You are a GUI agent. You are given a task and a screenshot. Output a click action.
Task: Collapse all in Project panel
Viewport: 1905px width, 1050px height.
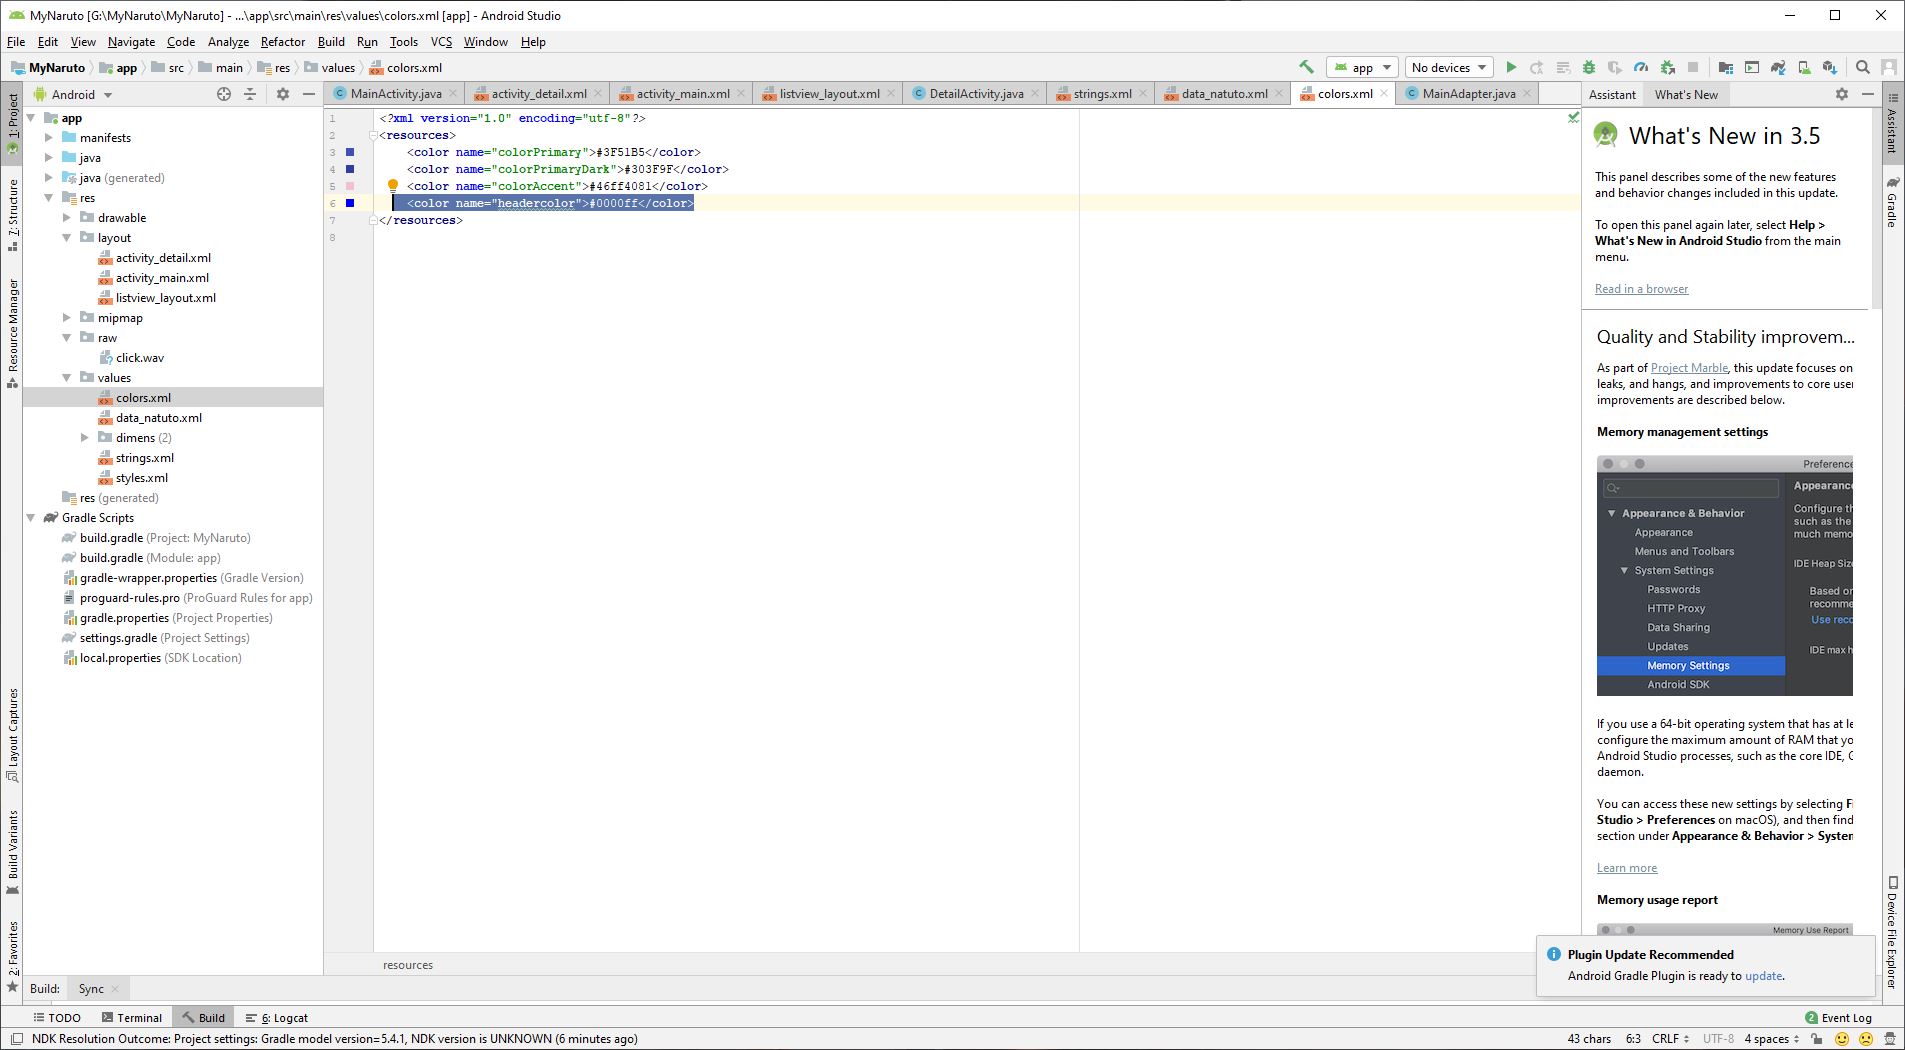[250, 94]
